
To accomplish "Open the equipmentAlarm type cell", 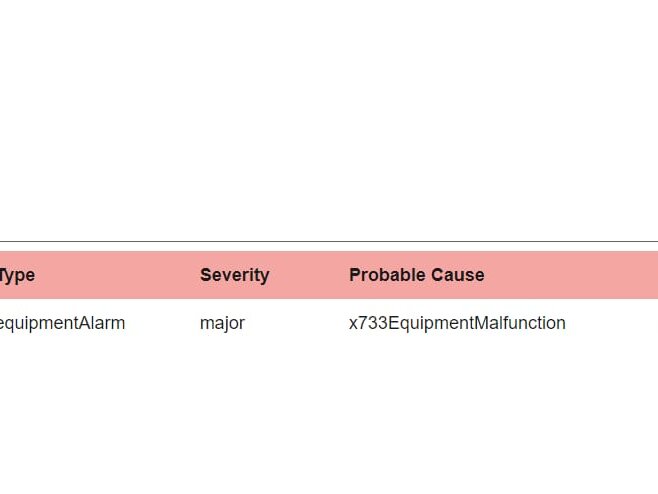I will click(62, 323).
